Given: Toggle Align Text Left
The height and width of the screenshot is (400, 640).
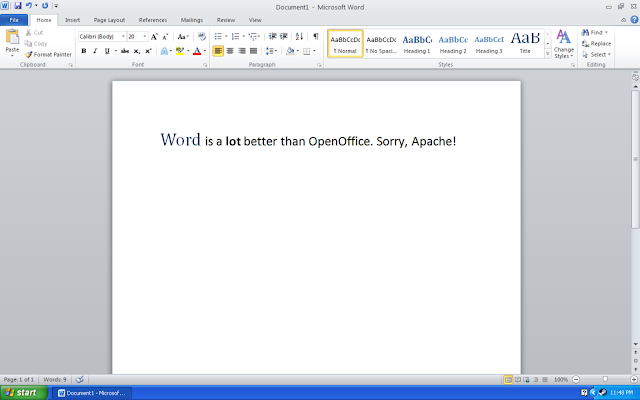Looking at the screenshot, I should pyautogui.click(x=218, y=51).
